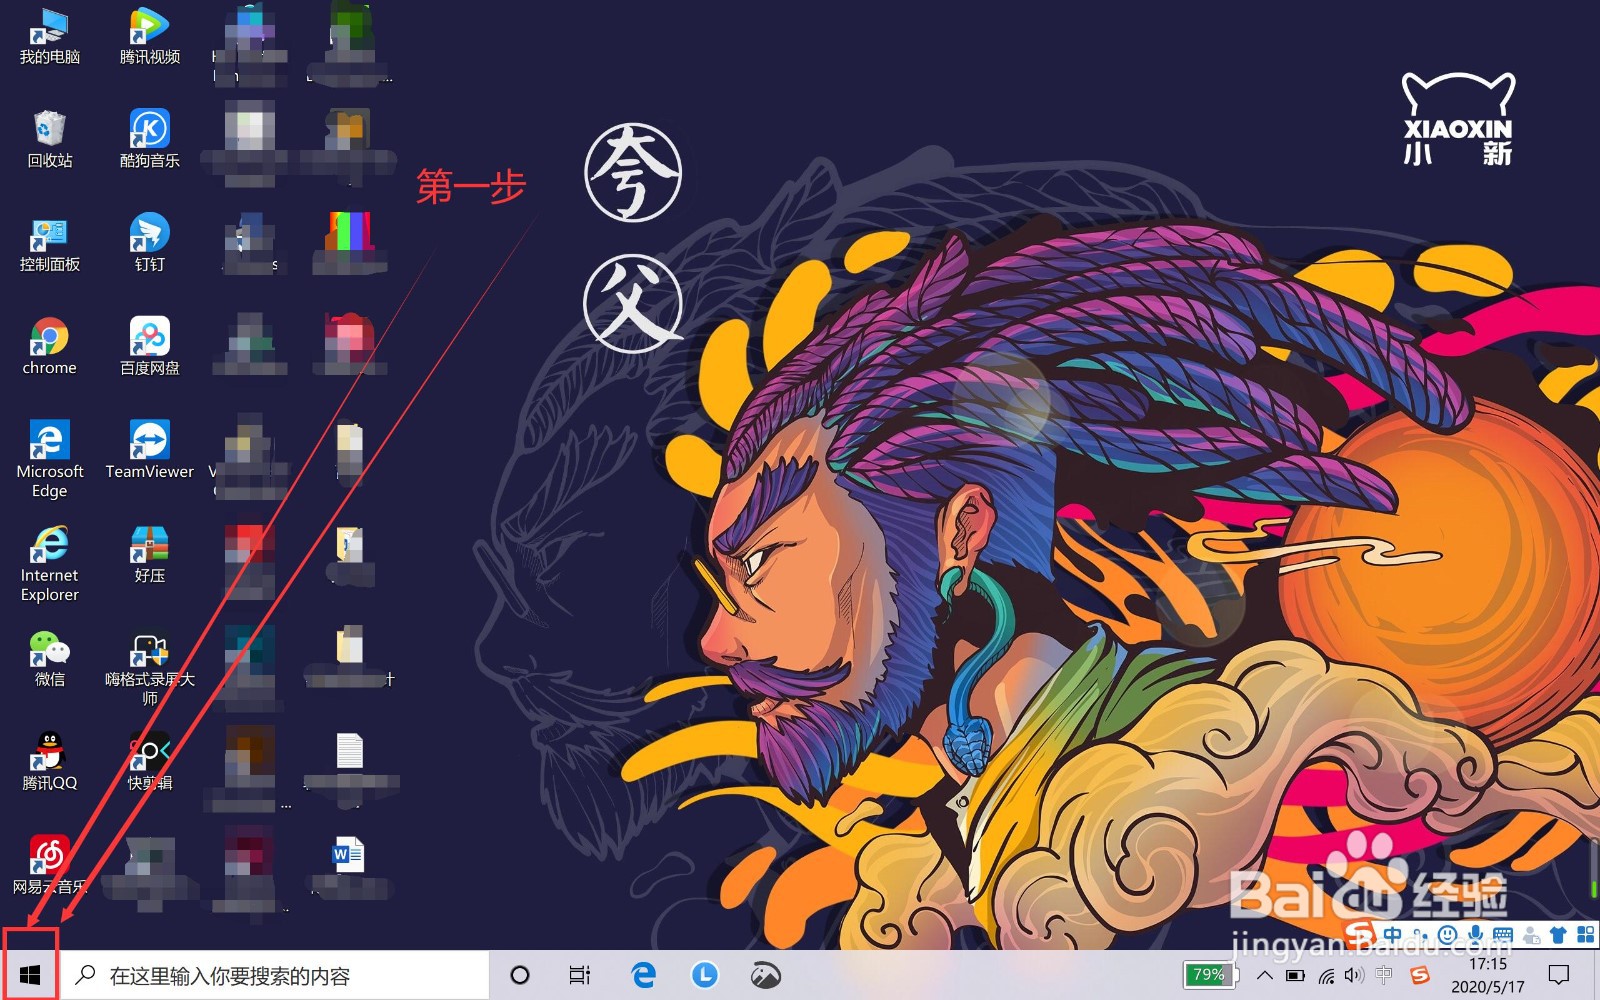Open the toolbox grid on Sogou toolbar
This screenshot has width=1600, height=1000.
pyautogui.click(x=1585, y=935)
